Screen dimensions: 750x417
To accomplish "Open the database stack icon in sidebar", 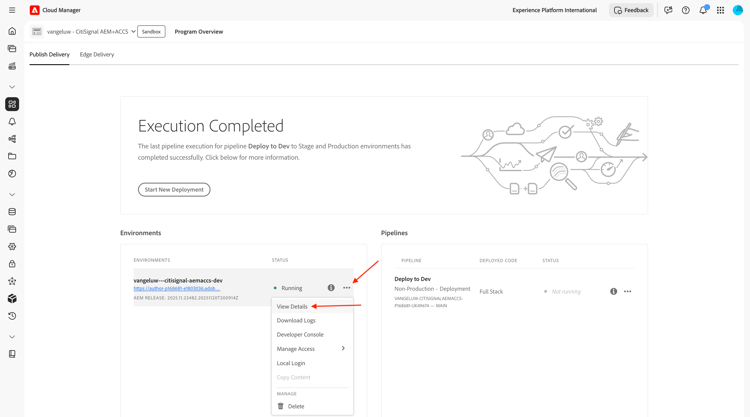I will [x=12, y=212].
